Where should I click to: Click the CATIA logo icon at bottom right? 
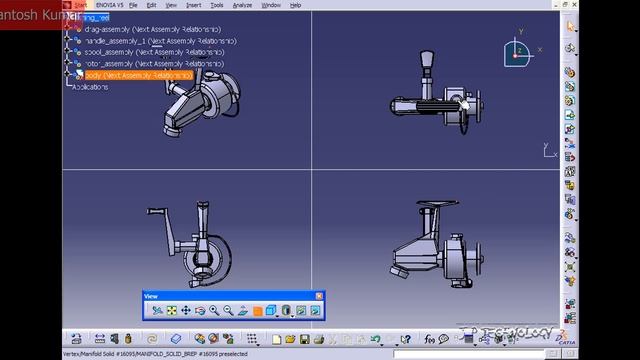[x=566, y=338]
